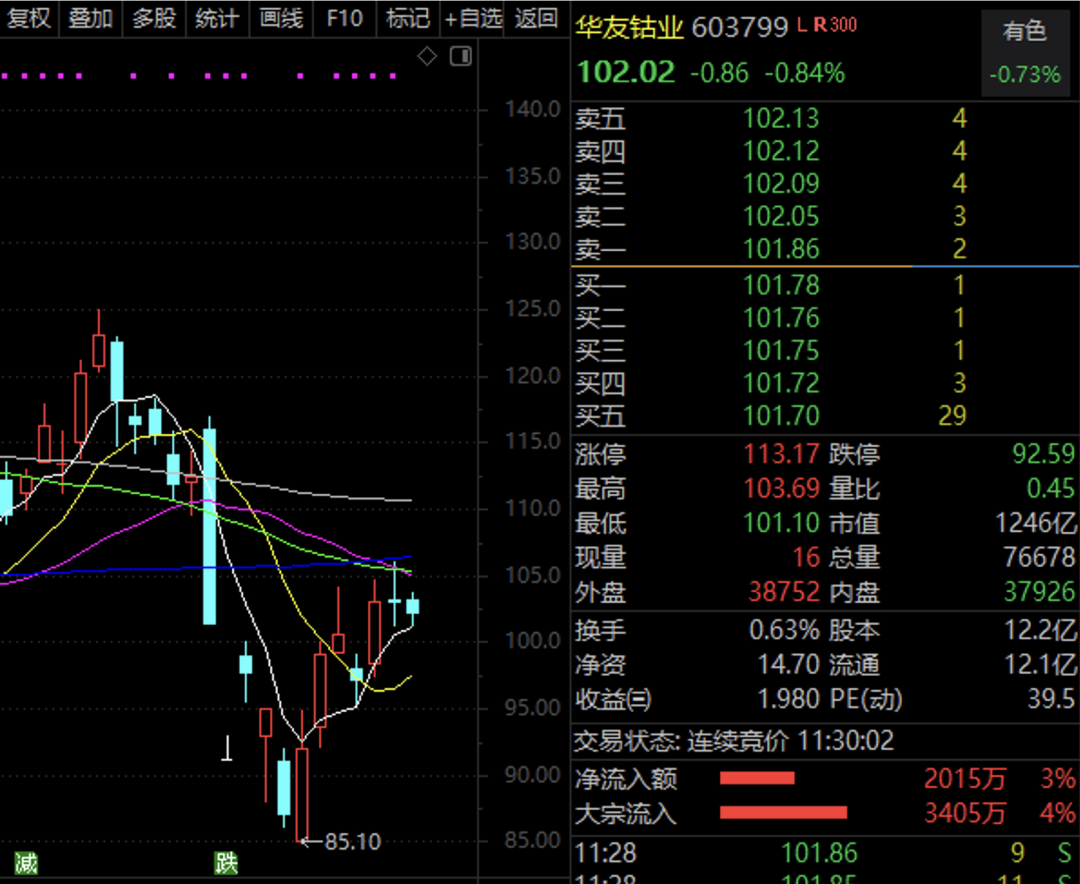Click the red L badge beside the stock code
Image resolution: width=1080 pixels, height=884 pixels.
coord(802,26)
